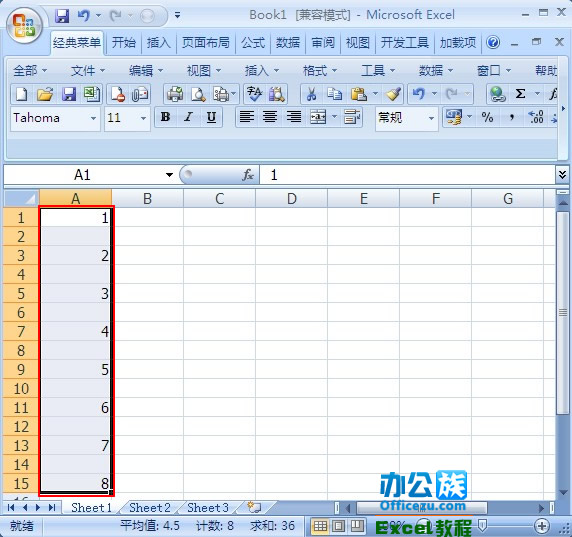
Task: Click the Spelling check icon
Action: click(254, 94)
